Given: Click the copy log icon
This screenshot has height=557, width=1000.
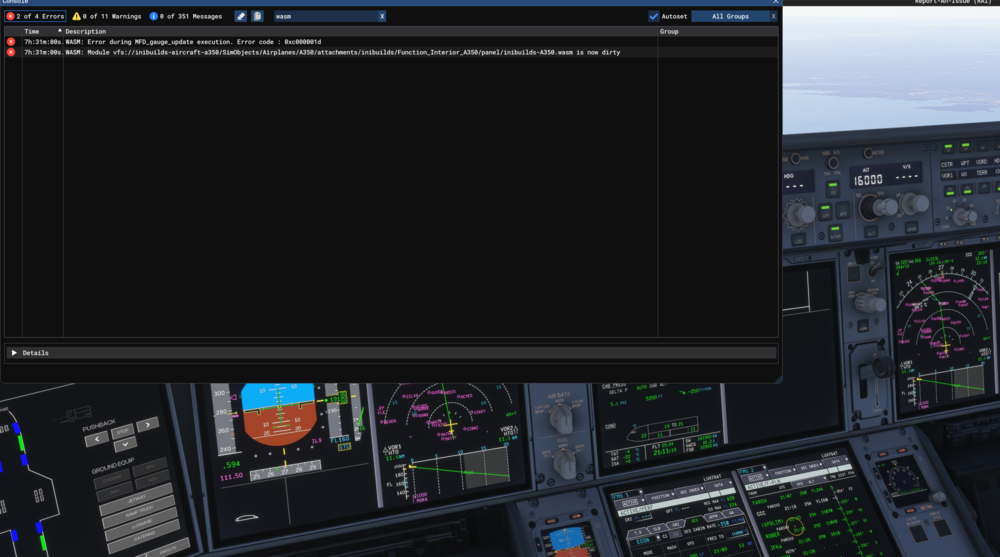Looking at the screenshot, I should [257, 16].
